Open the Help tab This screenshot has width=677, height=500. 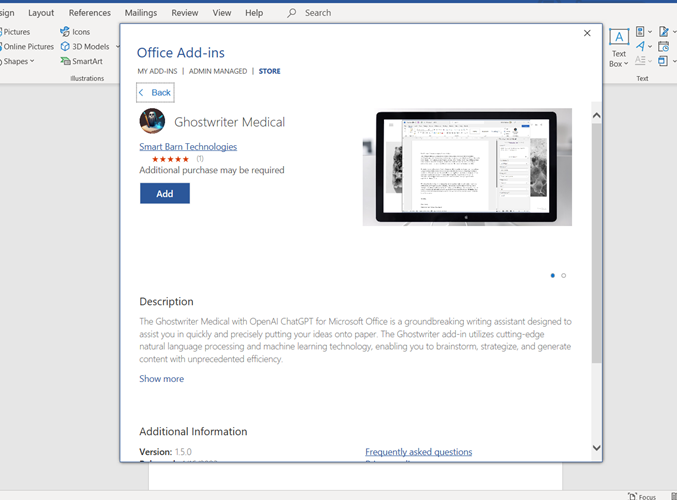pos(254,13)
